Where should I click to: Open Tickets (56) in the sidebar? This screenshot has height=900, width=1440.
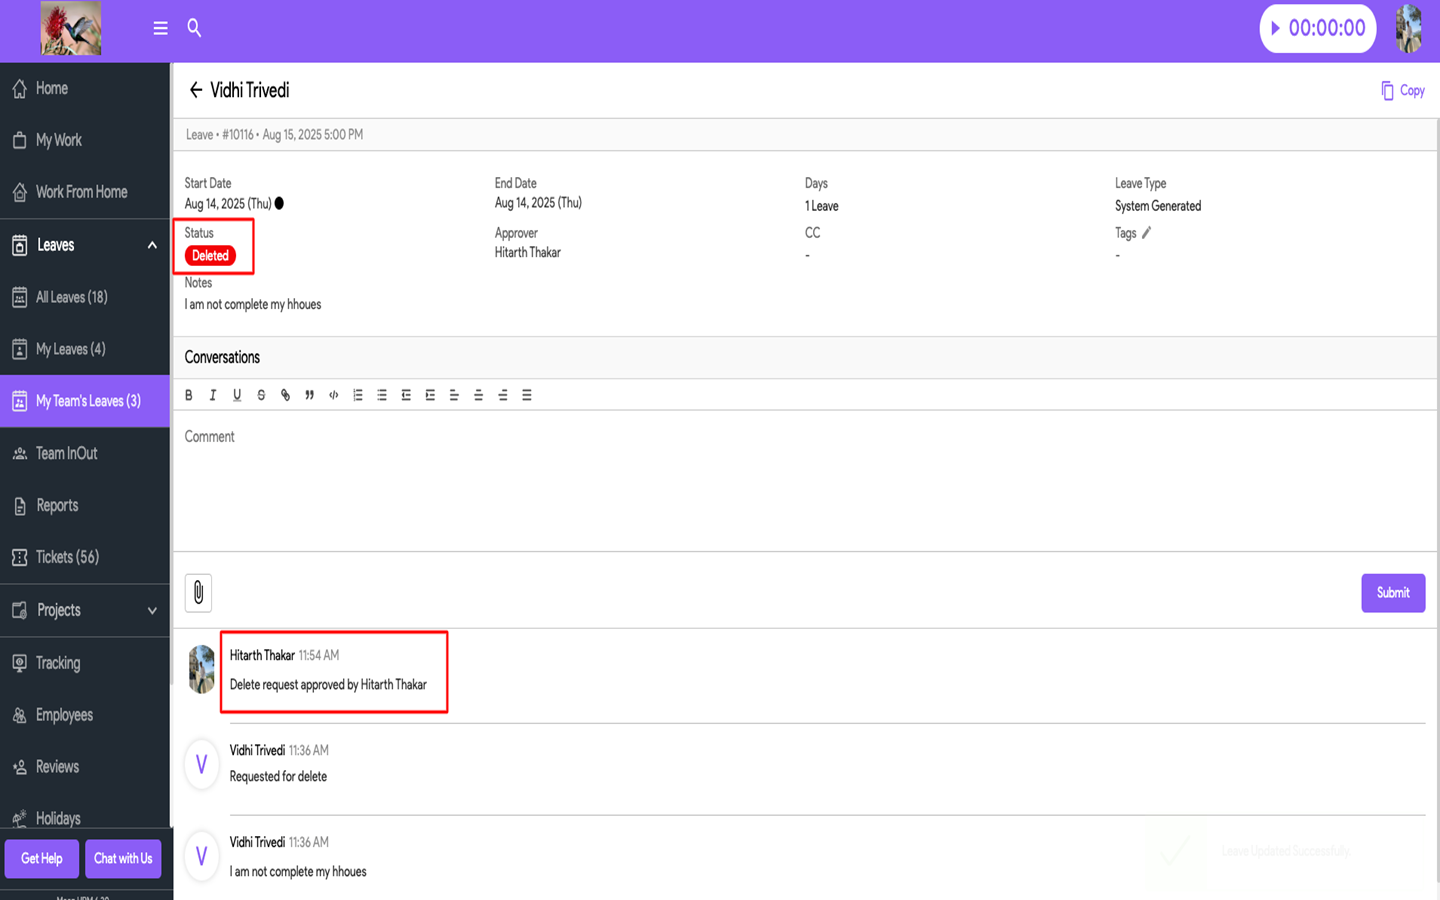tap(85, 557)
